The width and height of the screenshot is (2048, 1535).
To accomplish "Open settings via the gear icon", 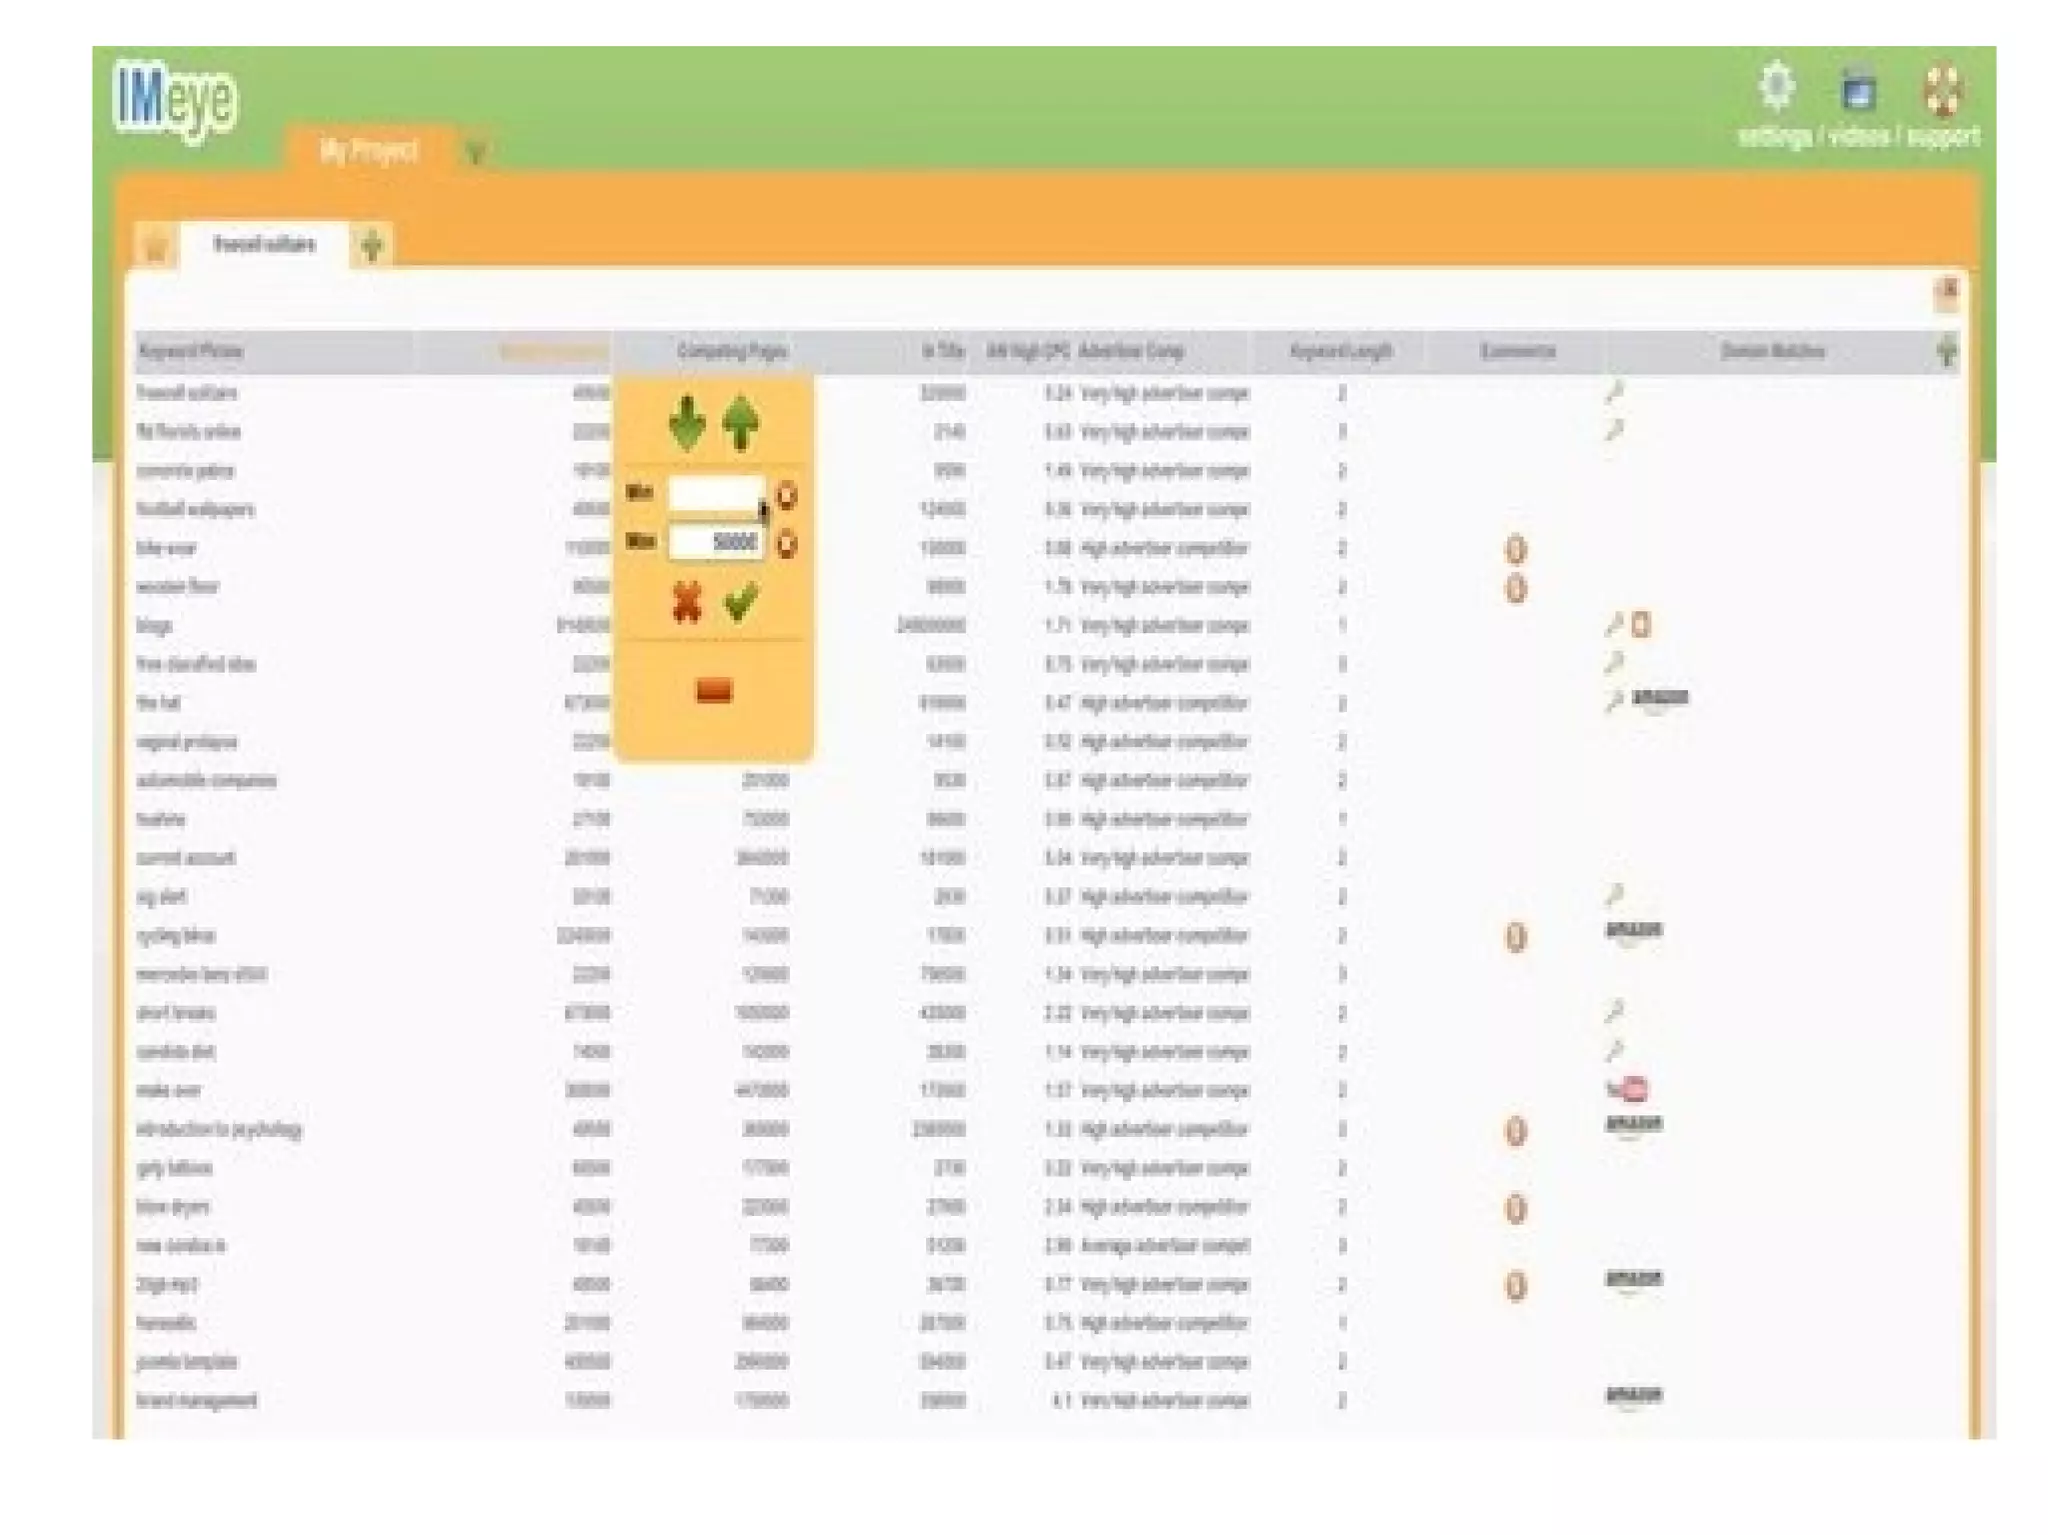I will [1777, 88].
